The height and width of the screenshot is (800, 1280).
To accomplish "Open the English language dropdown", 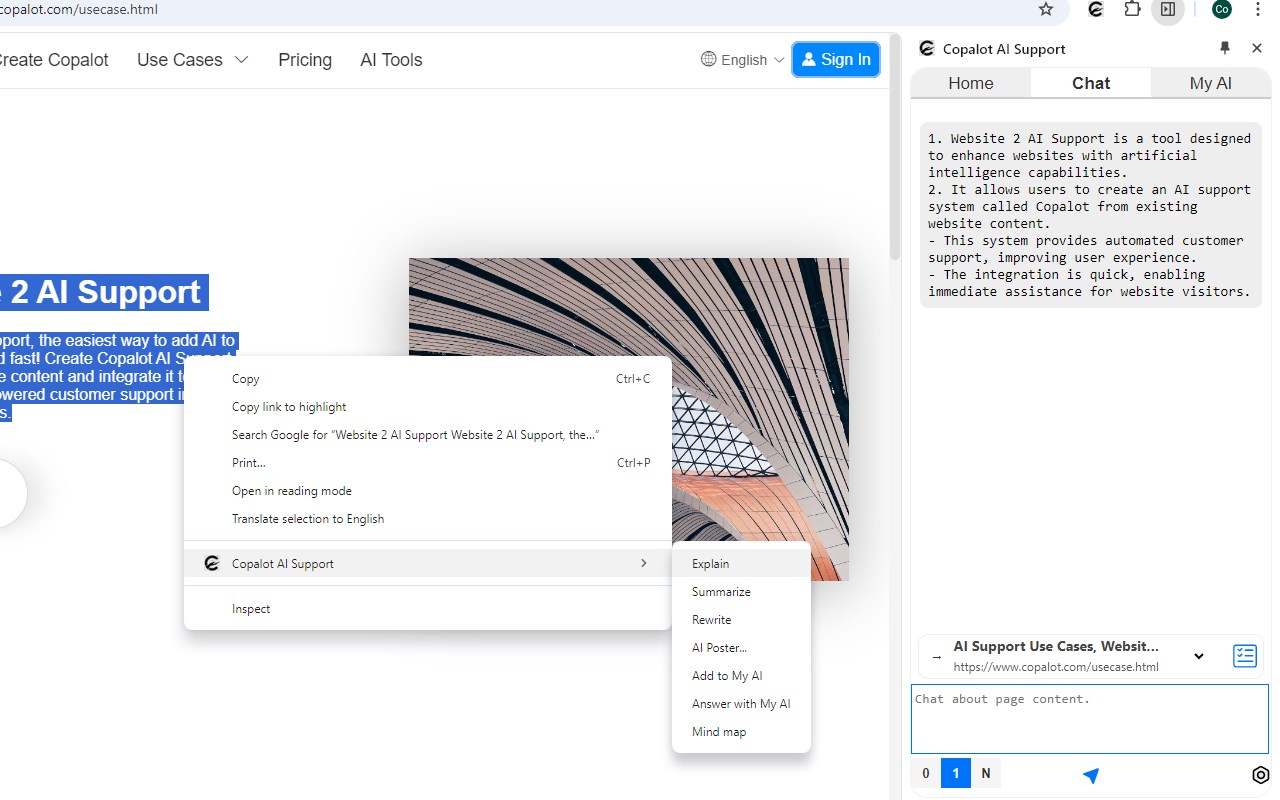I will (x=743, y=60).
